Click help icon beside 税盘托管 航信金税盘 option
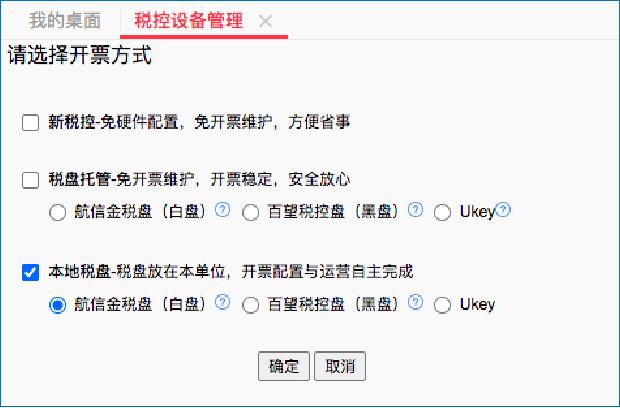This screenshot has height=408, width=620. pos(223,211)
